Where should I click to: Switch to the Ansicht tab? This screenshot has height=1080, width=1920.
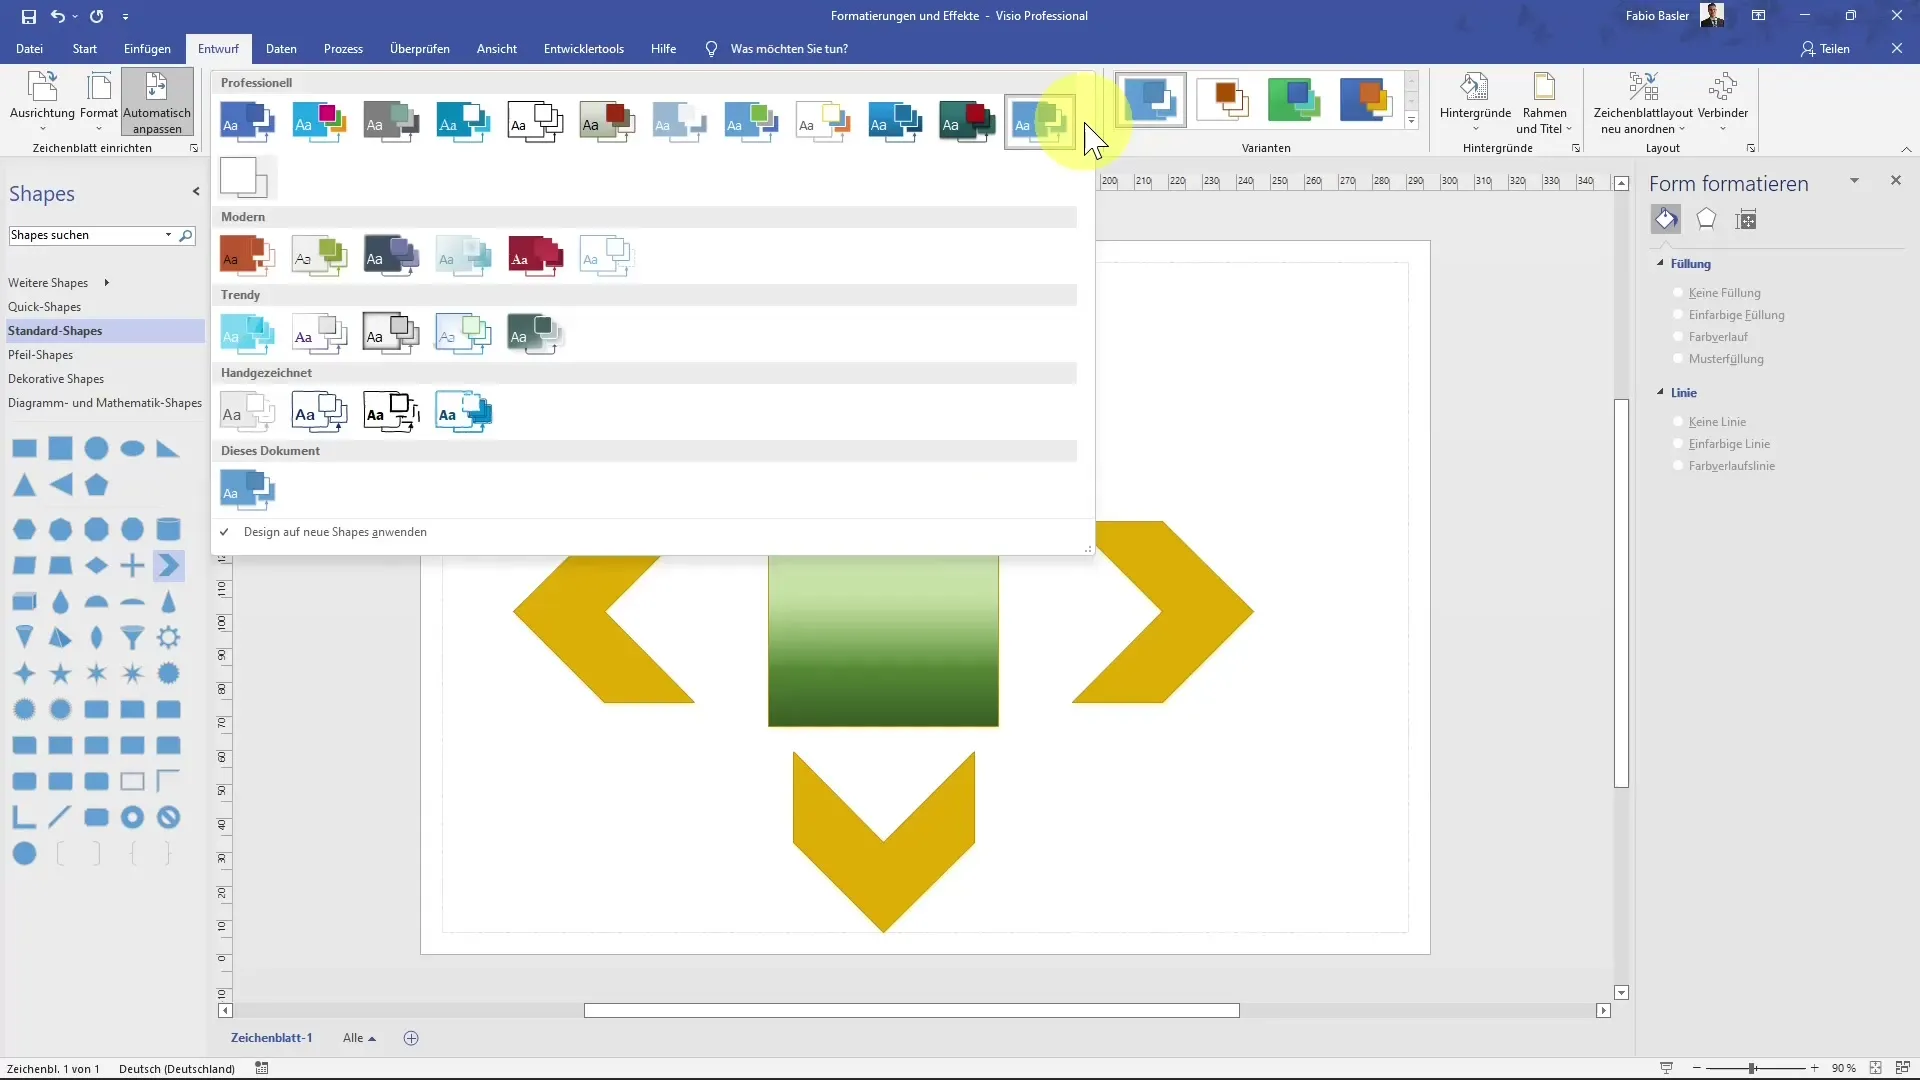[x=497, y=49]
